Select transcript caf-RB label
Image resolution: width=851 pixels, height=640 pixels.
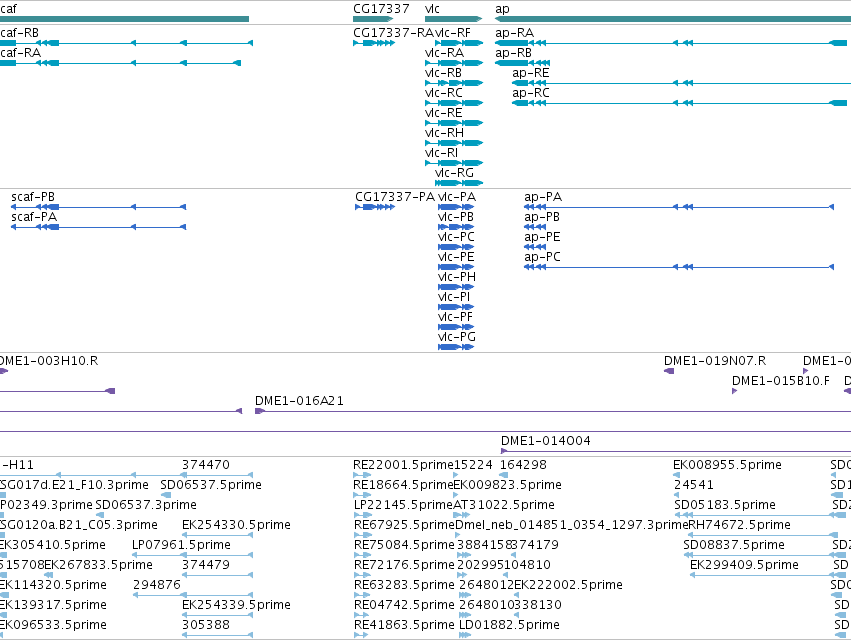(x=20, y=33)
